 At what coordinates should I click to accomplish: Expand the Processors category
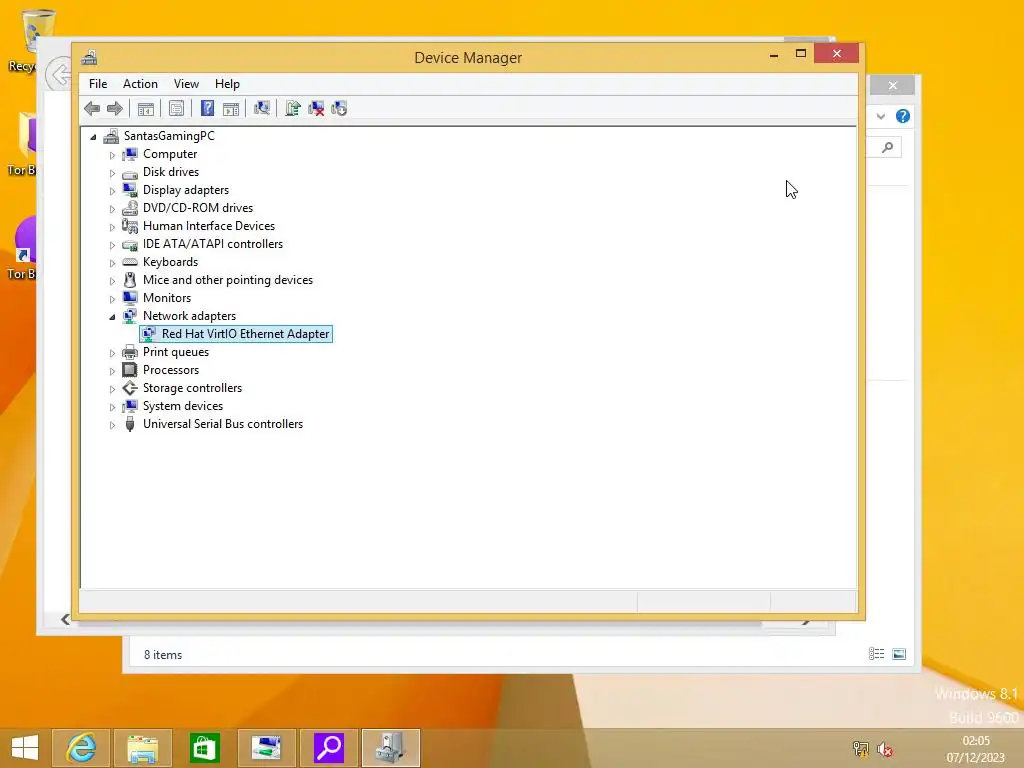112,371
